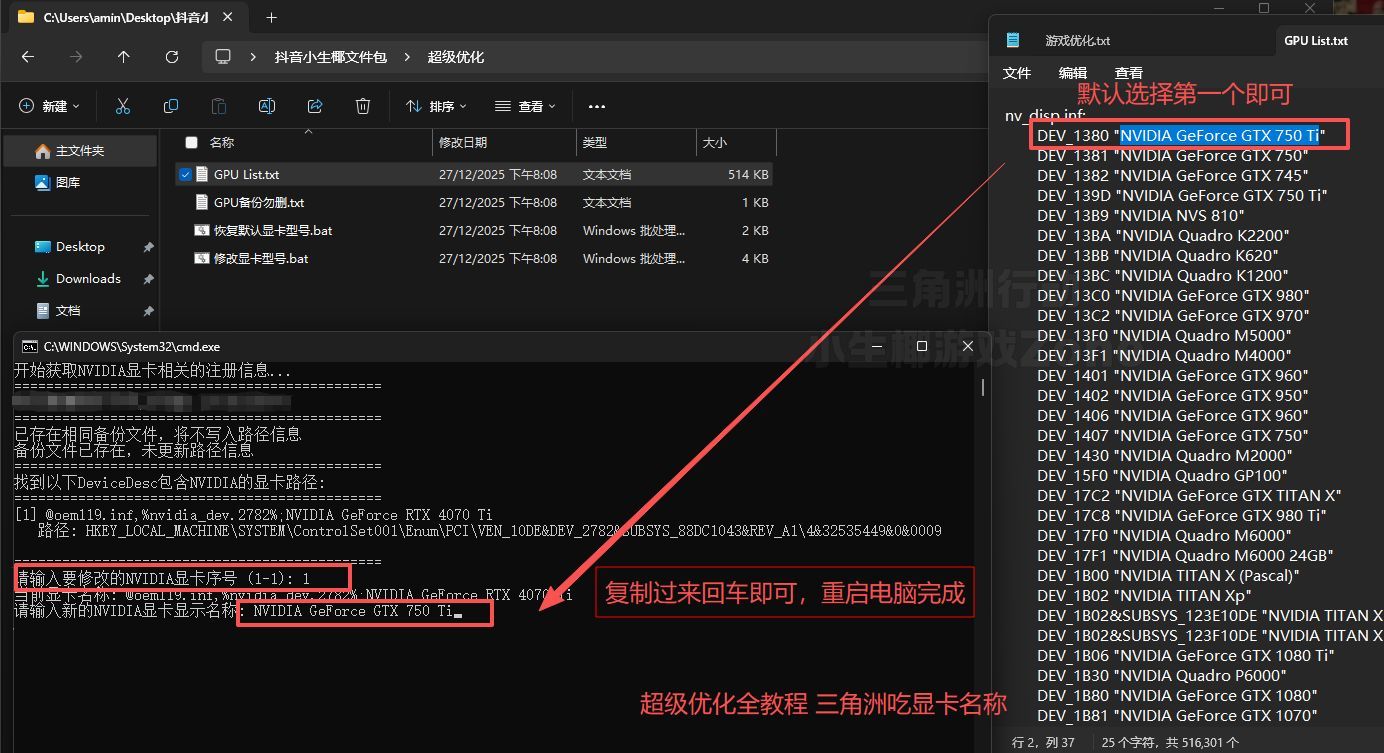Select 抖音小生椰文件包 breadcrumb

tap(331, 57)
